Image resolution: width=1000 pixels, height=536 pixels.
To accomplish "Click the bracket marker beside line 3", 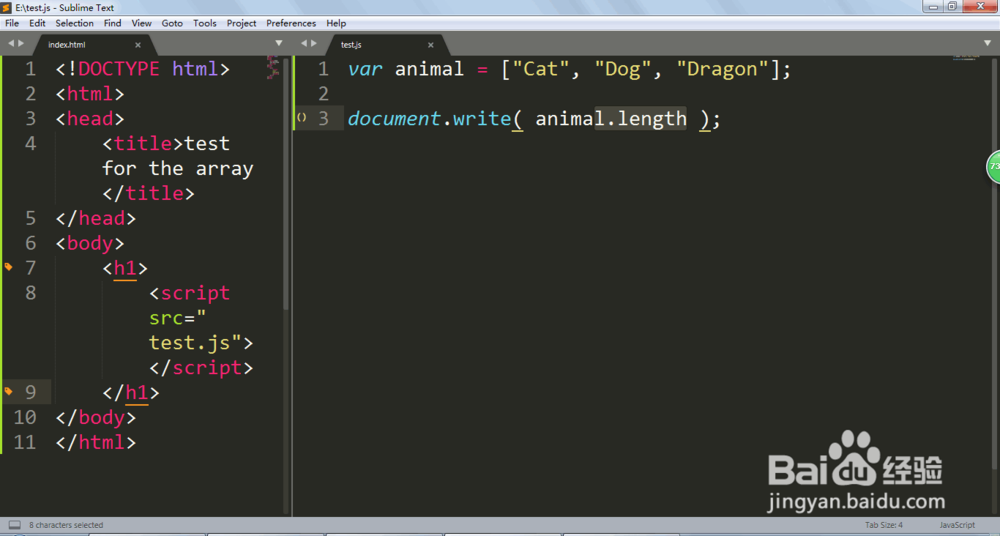I will (302, 117).
